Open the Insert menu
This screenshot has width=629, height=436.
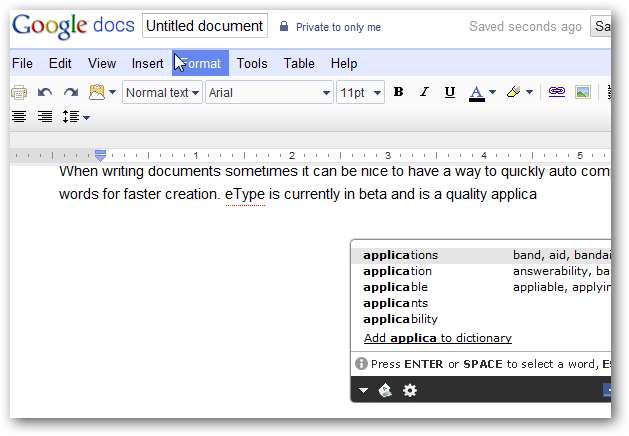click(x=147, y=63)
